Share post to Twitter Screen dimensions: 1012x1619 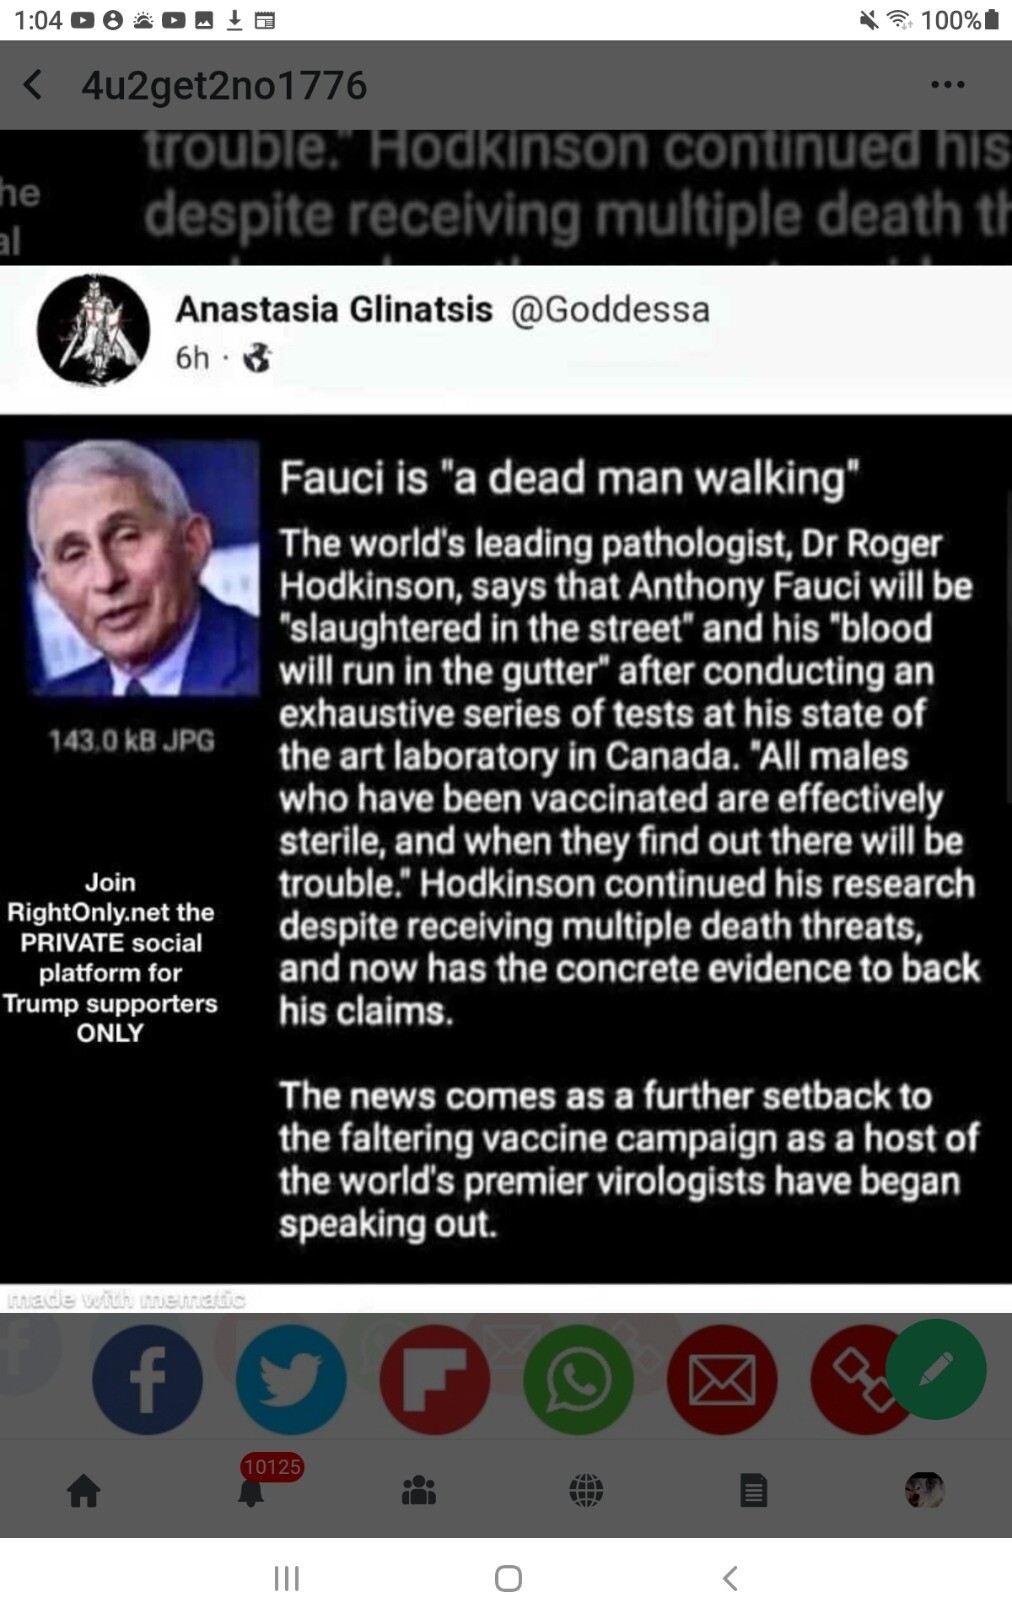(x=291, y=1379)
